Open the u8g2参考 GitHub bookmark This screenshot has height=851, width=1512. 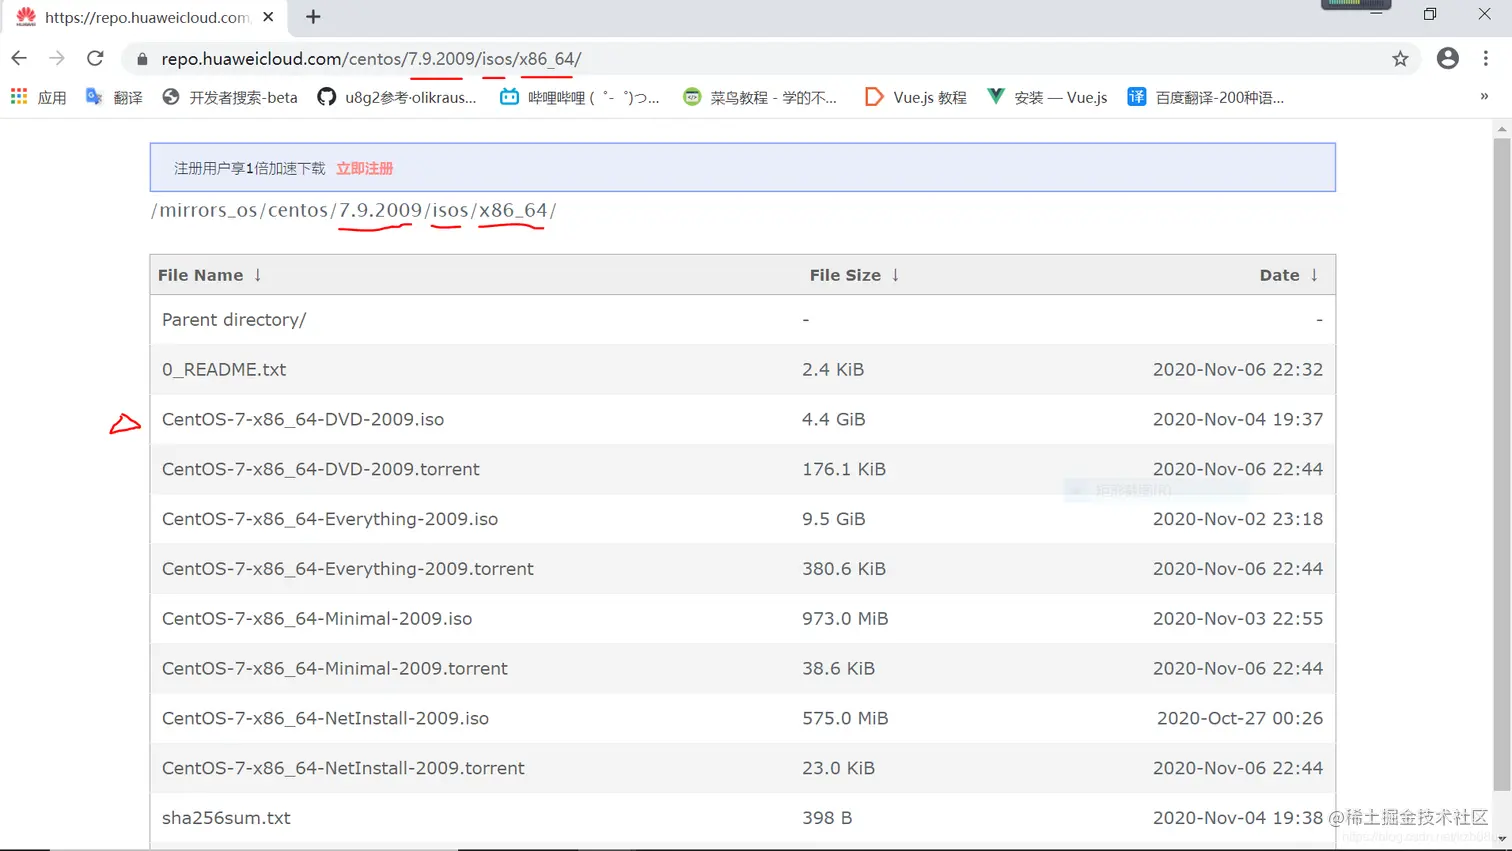397,97
